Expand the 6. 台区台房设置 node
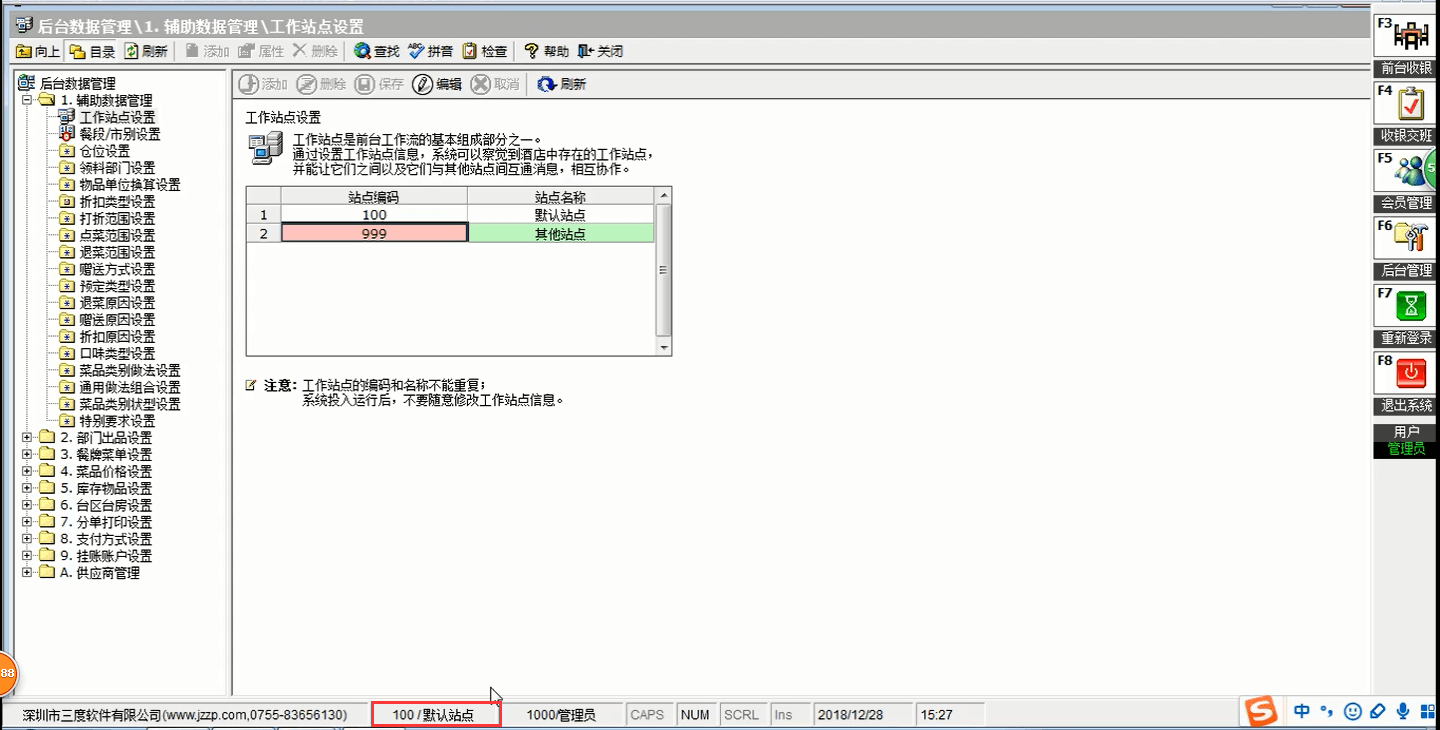1440x730 pixels. click(27, 506)
